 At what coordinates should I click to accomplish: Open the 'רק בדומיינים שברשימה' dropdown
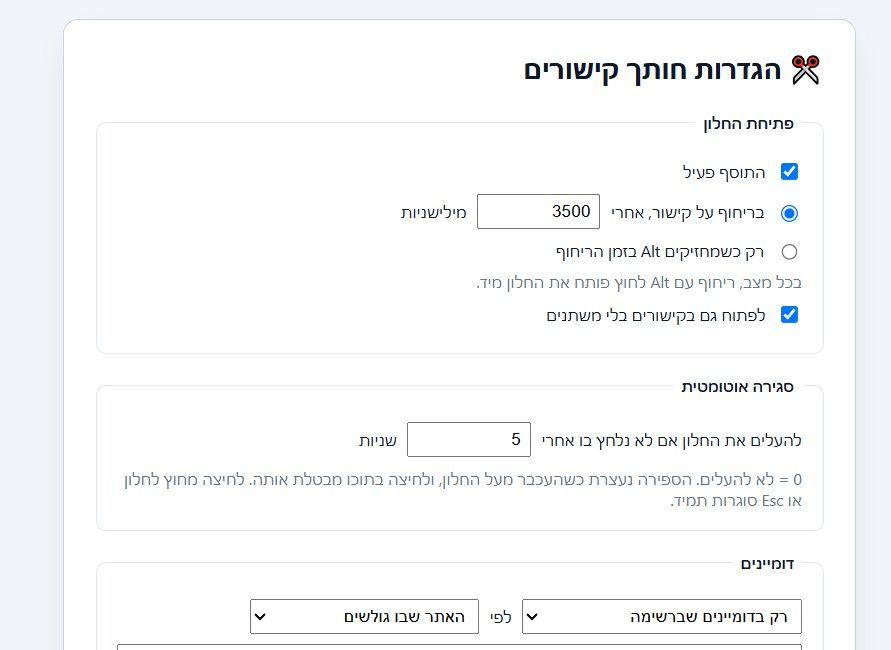click(x=662, y=616)
